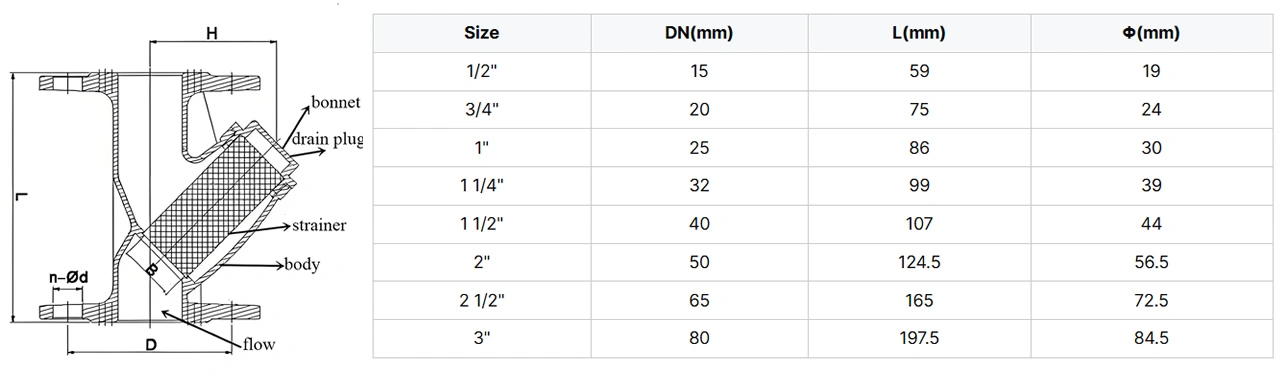
Task: Select the 1/2" size cell
Action: point(482,71)
